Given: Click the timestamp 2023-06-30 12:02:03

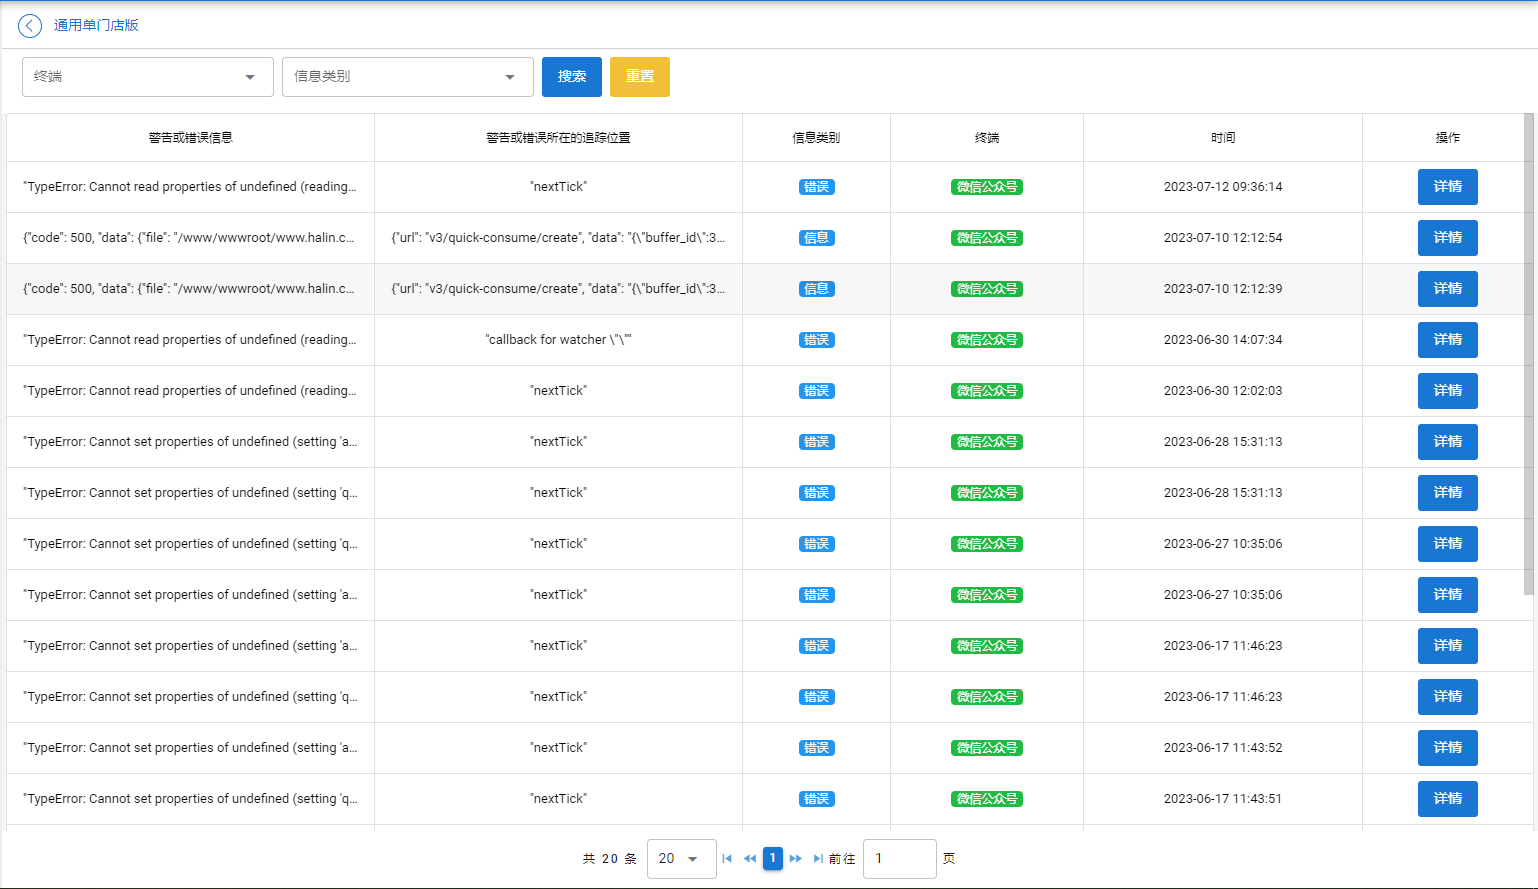Looking at the screenshot, I should (1223, 391).
